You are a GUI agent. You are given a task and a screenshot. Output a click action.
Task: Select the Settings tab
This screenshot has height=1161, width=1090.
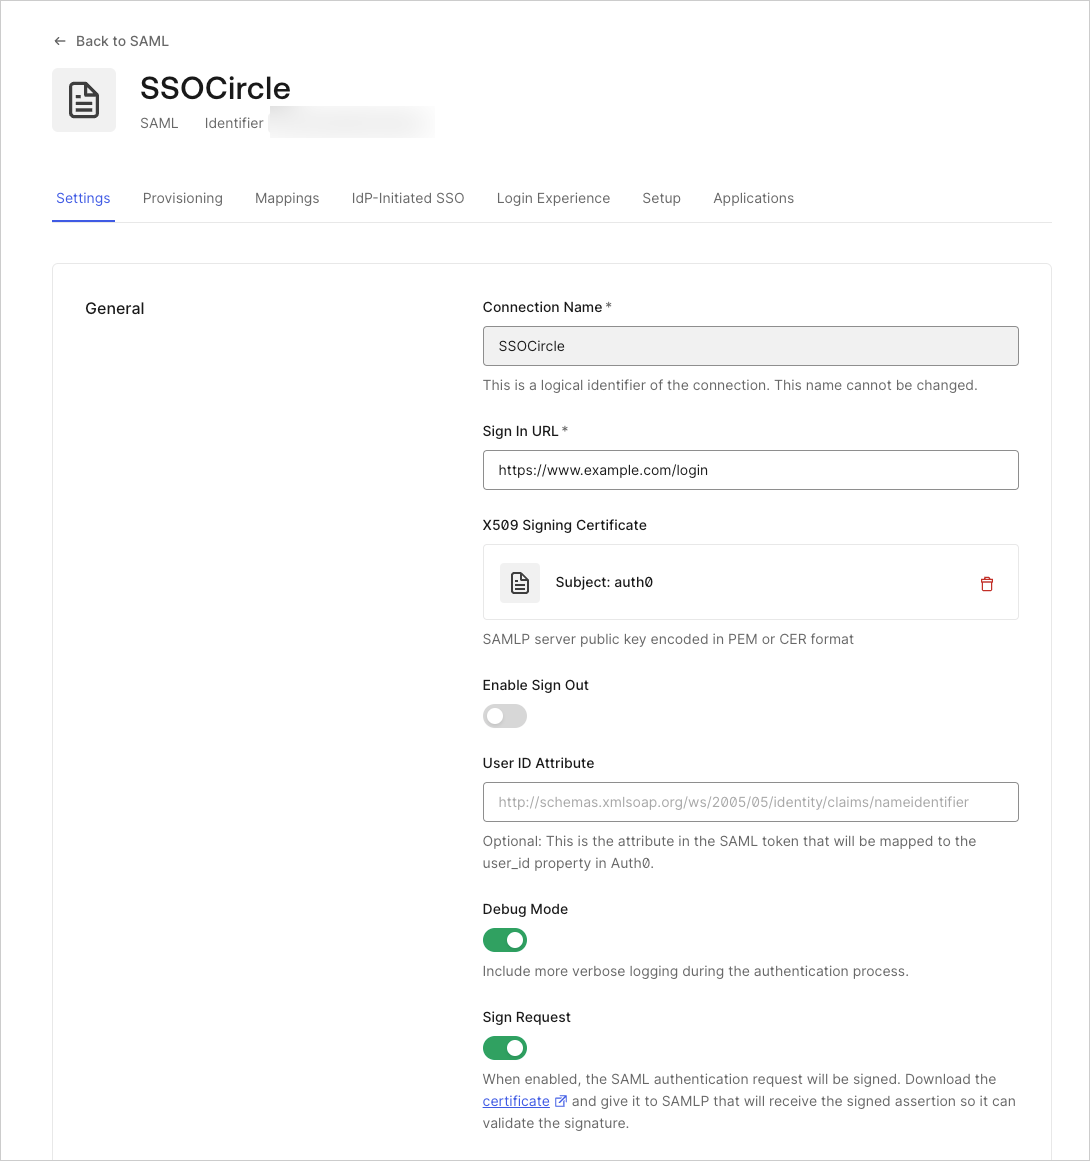pyautogui.click(x=83, y=198)
